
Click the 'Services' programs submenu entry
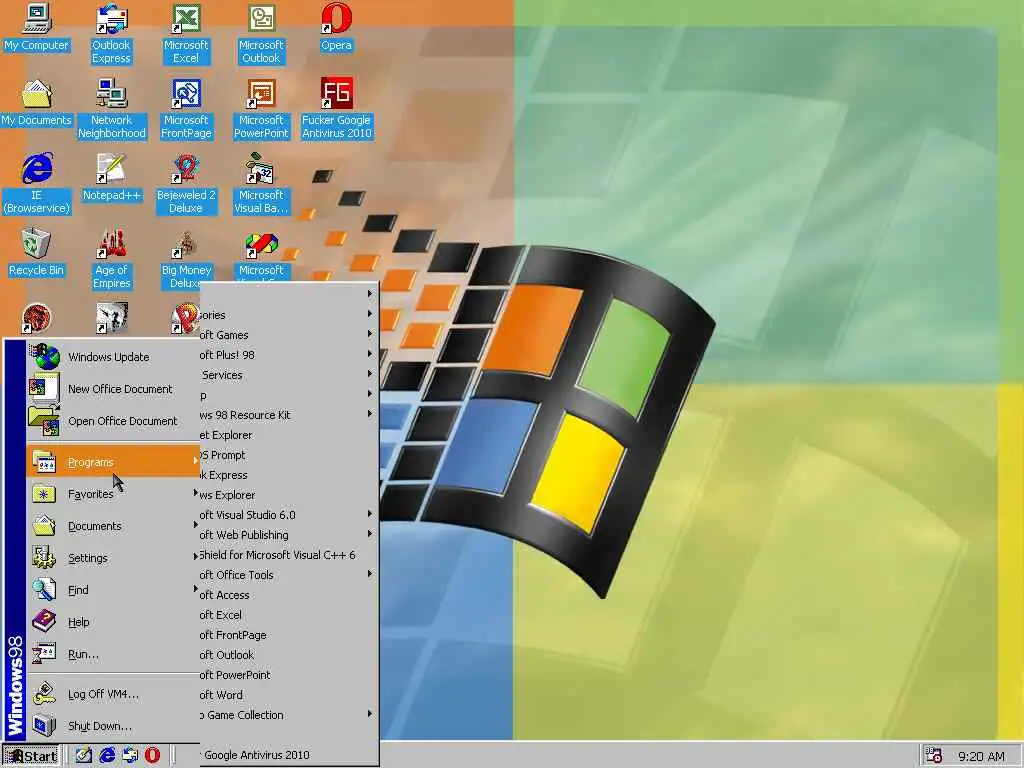click(x=288, y=375)
